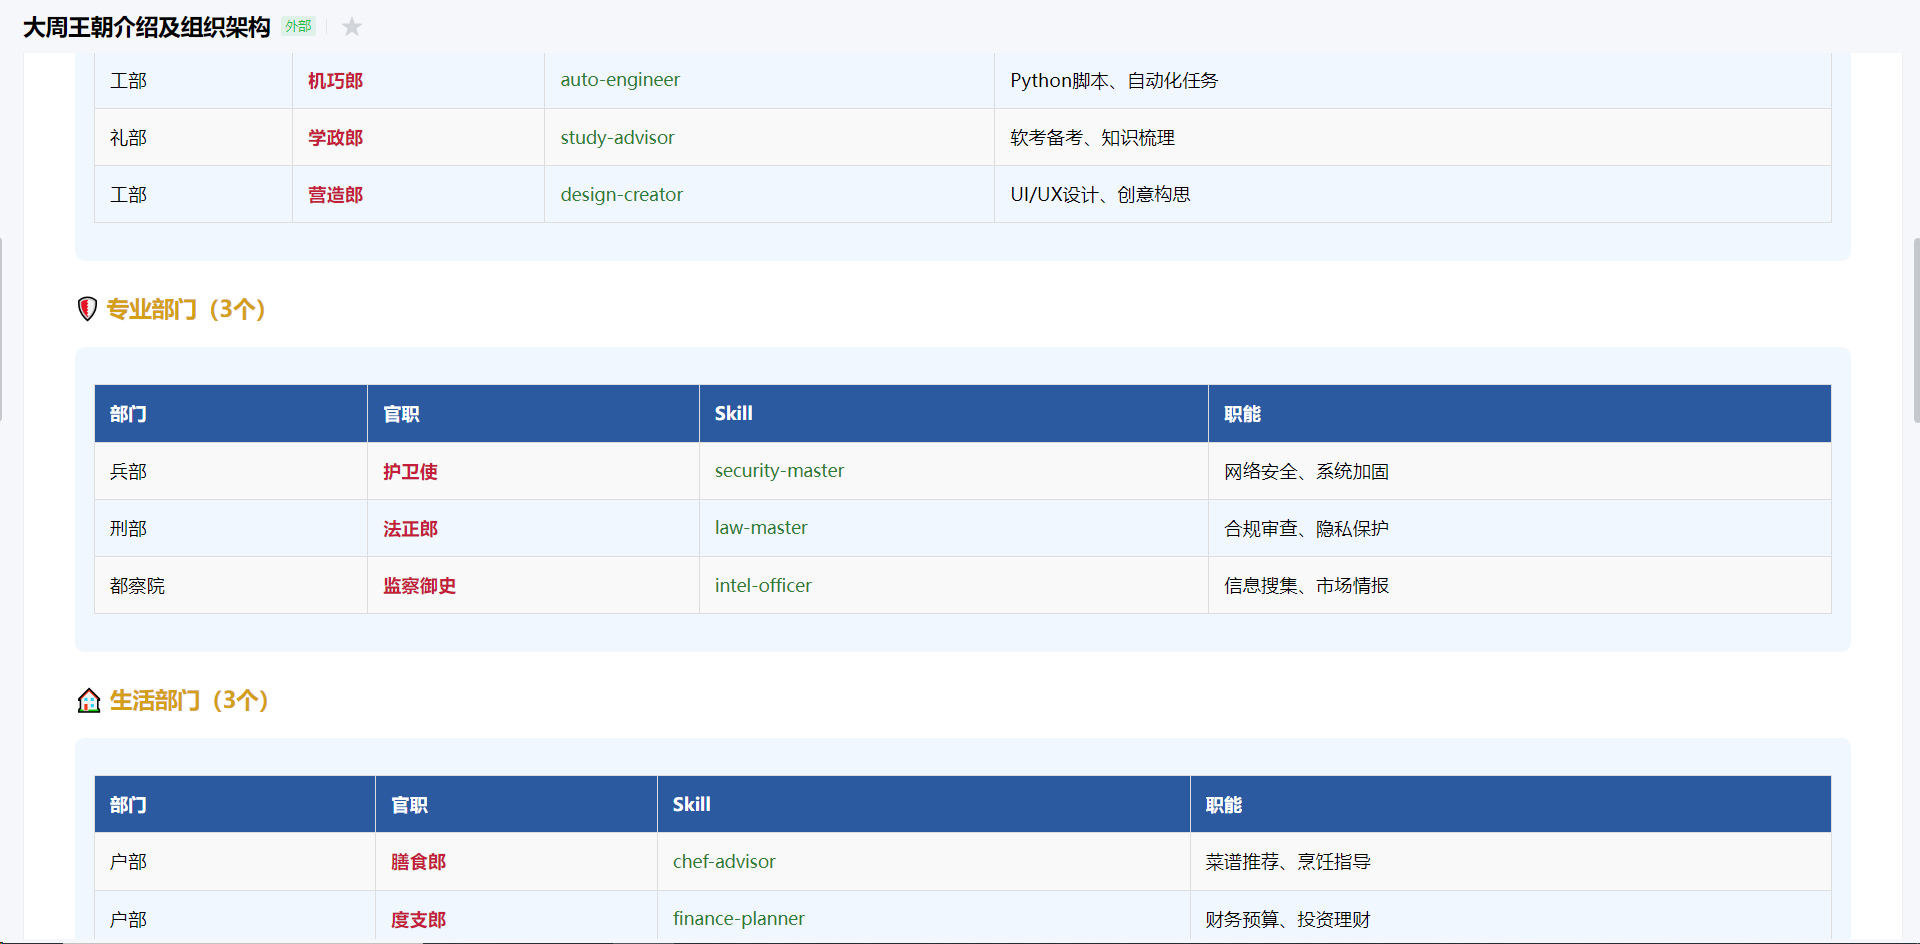Click the 合规审查、隐私保护 cell

point(1520,528)
